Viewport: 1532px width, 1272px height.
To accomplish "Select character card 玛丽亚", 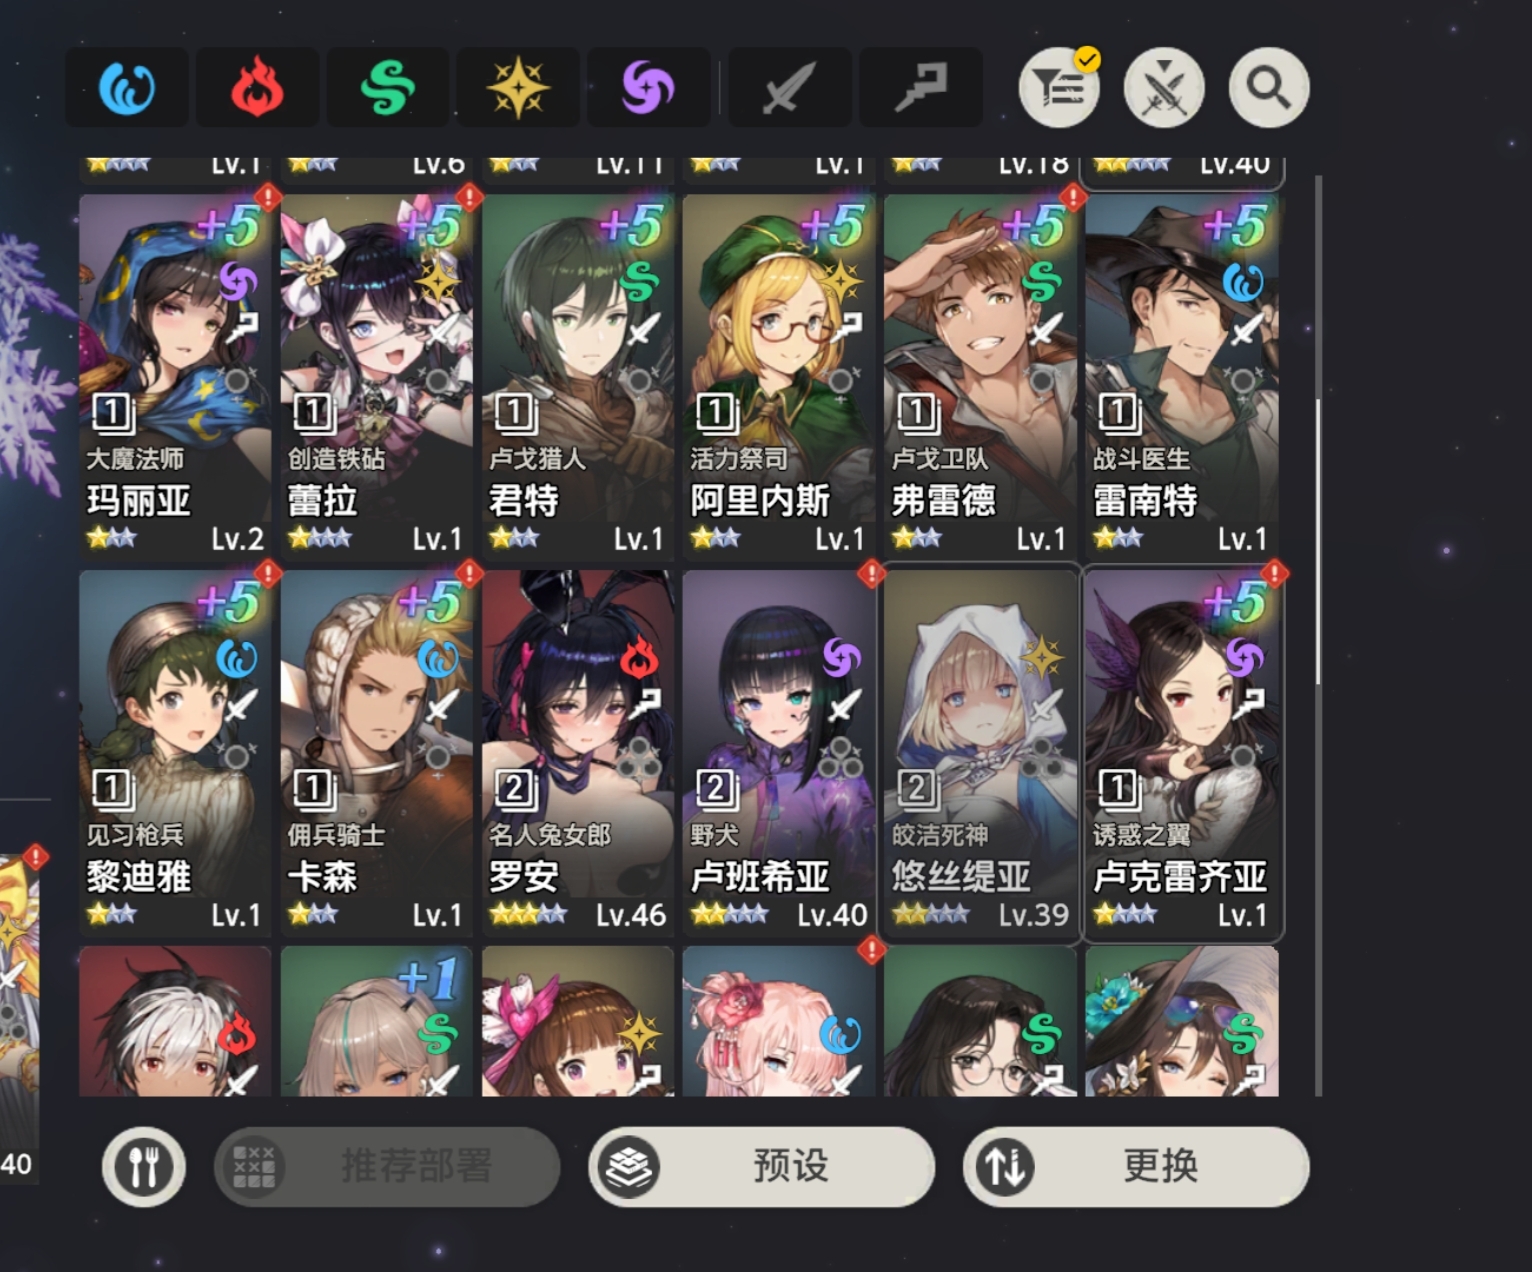I will pyautogui.click(x=175, y=375).
